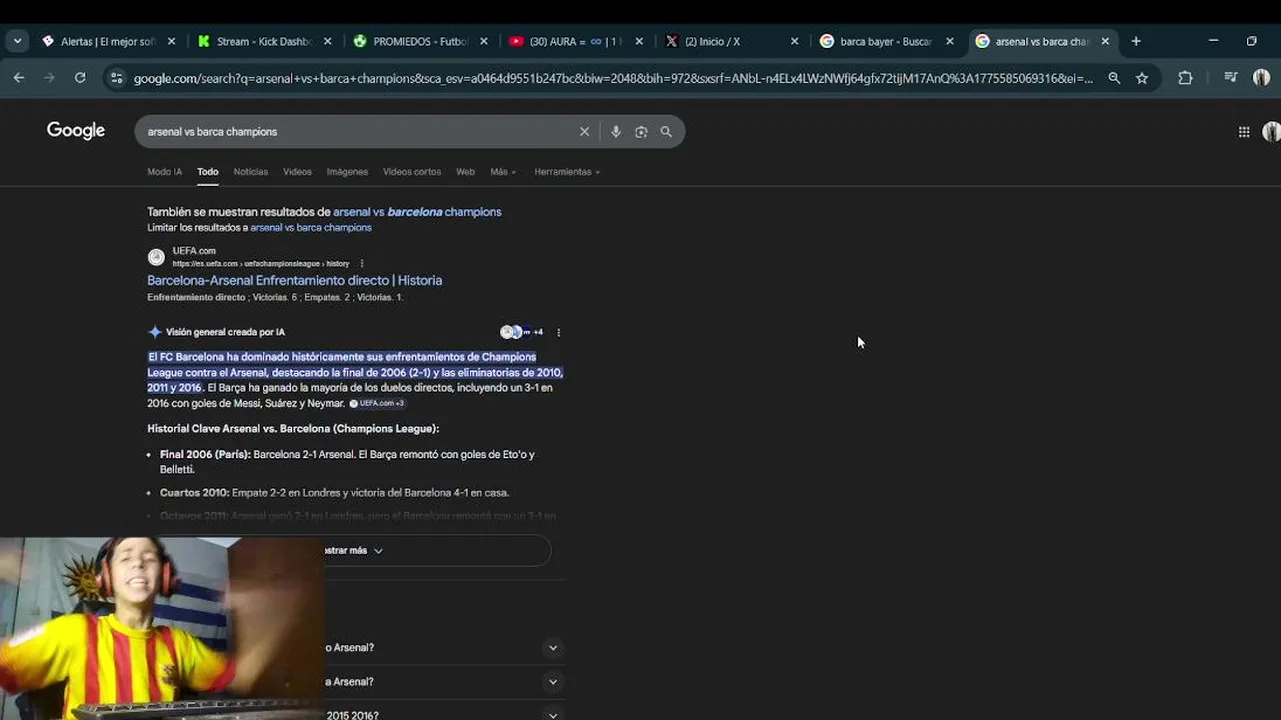Select the Modo IA search filter
Screen dimensions: 1281x720
165,172
